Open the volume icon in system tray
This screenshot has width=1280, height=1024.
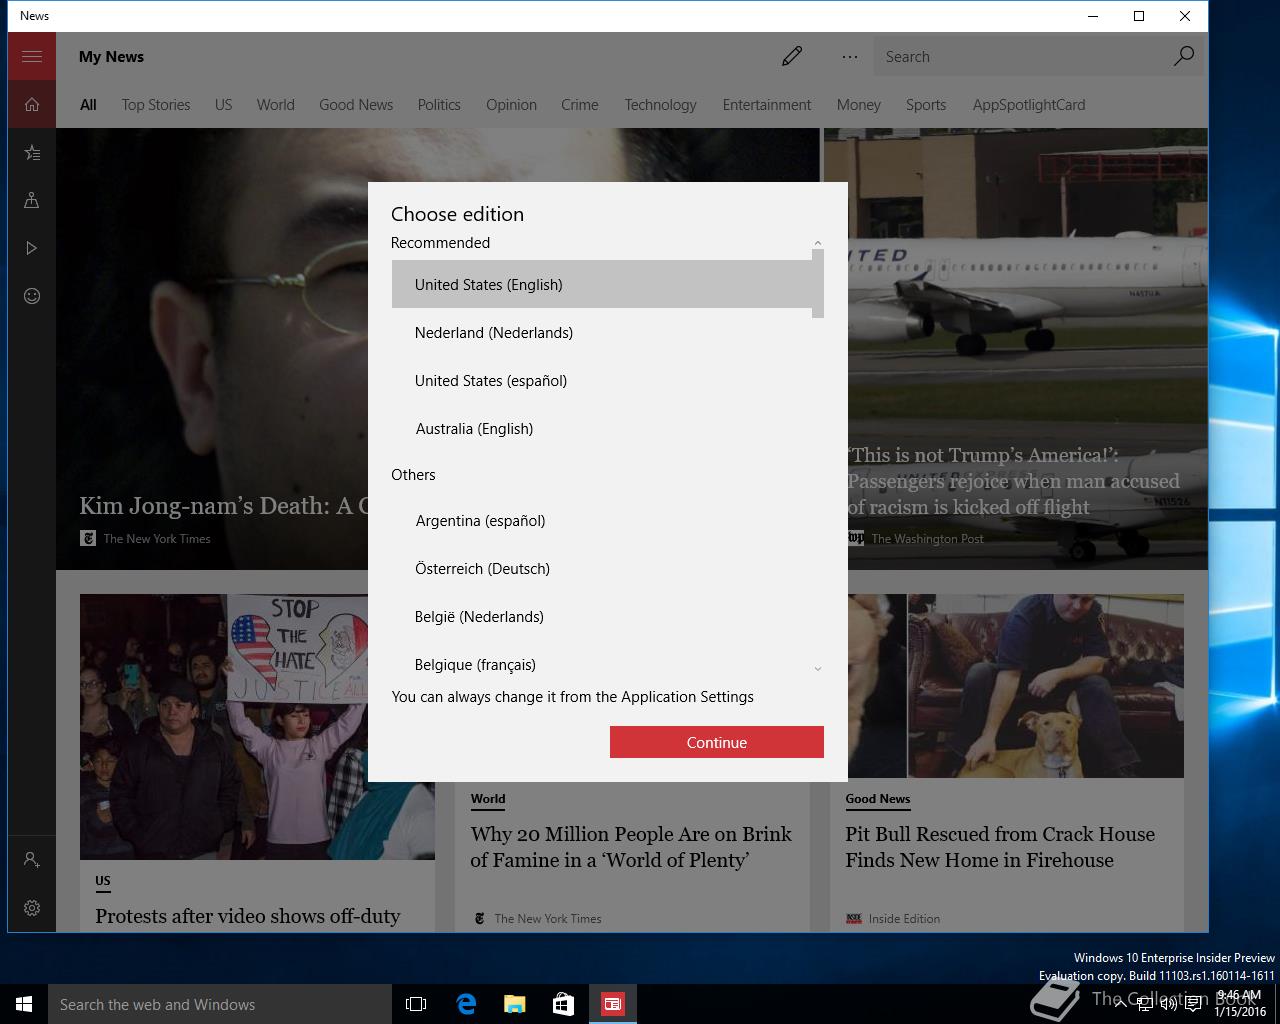pyautogui.click(x=1169, y=1004)
